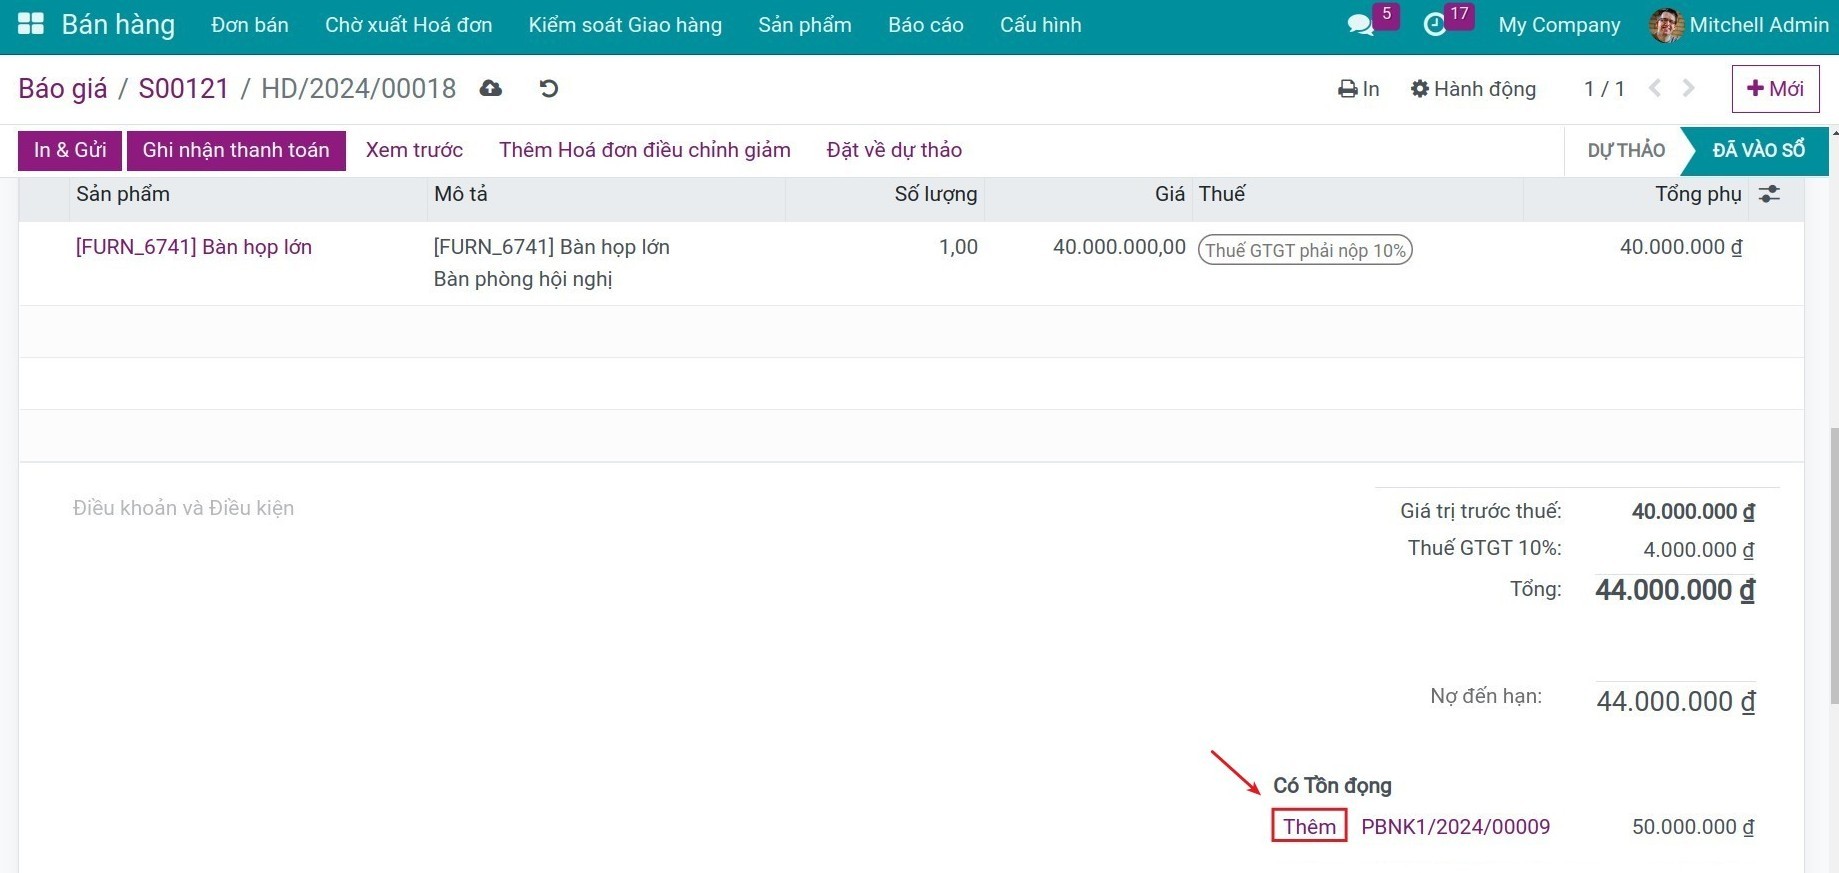
Task: Expand the Hành động actions dropdown
Action: (x=1473, y=89)
